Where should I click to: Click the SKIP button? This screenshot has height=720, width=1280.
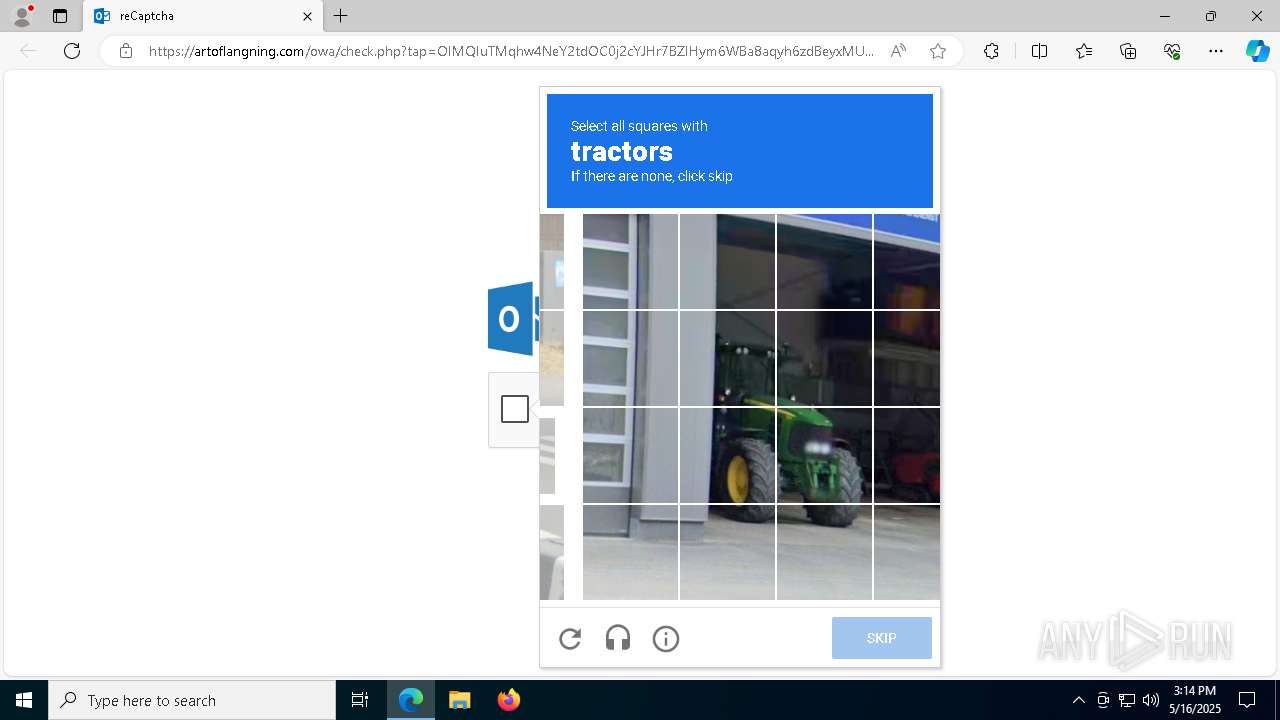[881, 638]
